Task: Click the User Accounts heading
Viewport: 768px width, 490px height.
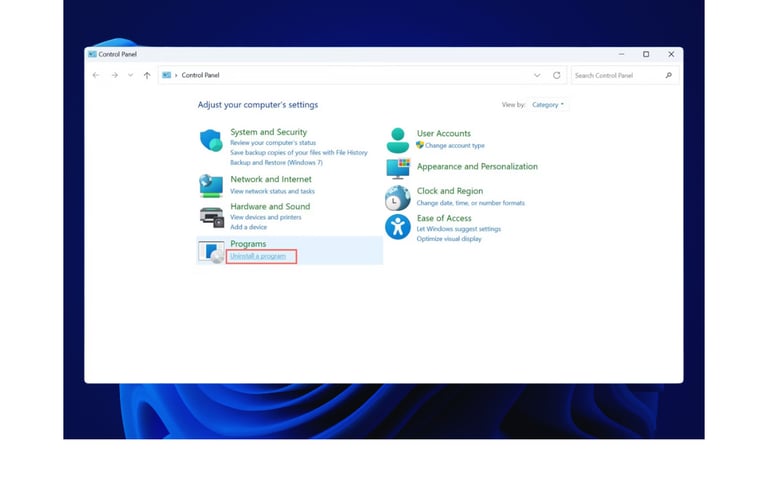Action: click(x=444, y=133)
